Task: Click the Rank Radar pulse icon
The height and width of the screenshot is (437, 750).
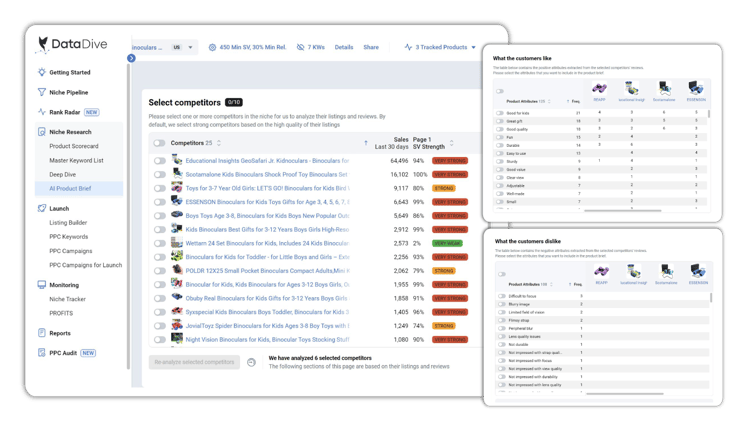Action: click(42, 112)
